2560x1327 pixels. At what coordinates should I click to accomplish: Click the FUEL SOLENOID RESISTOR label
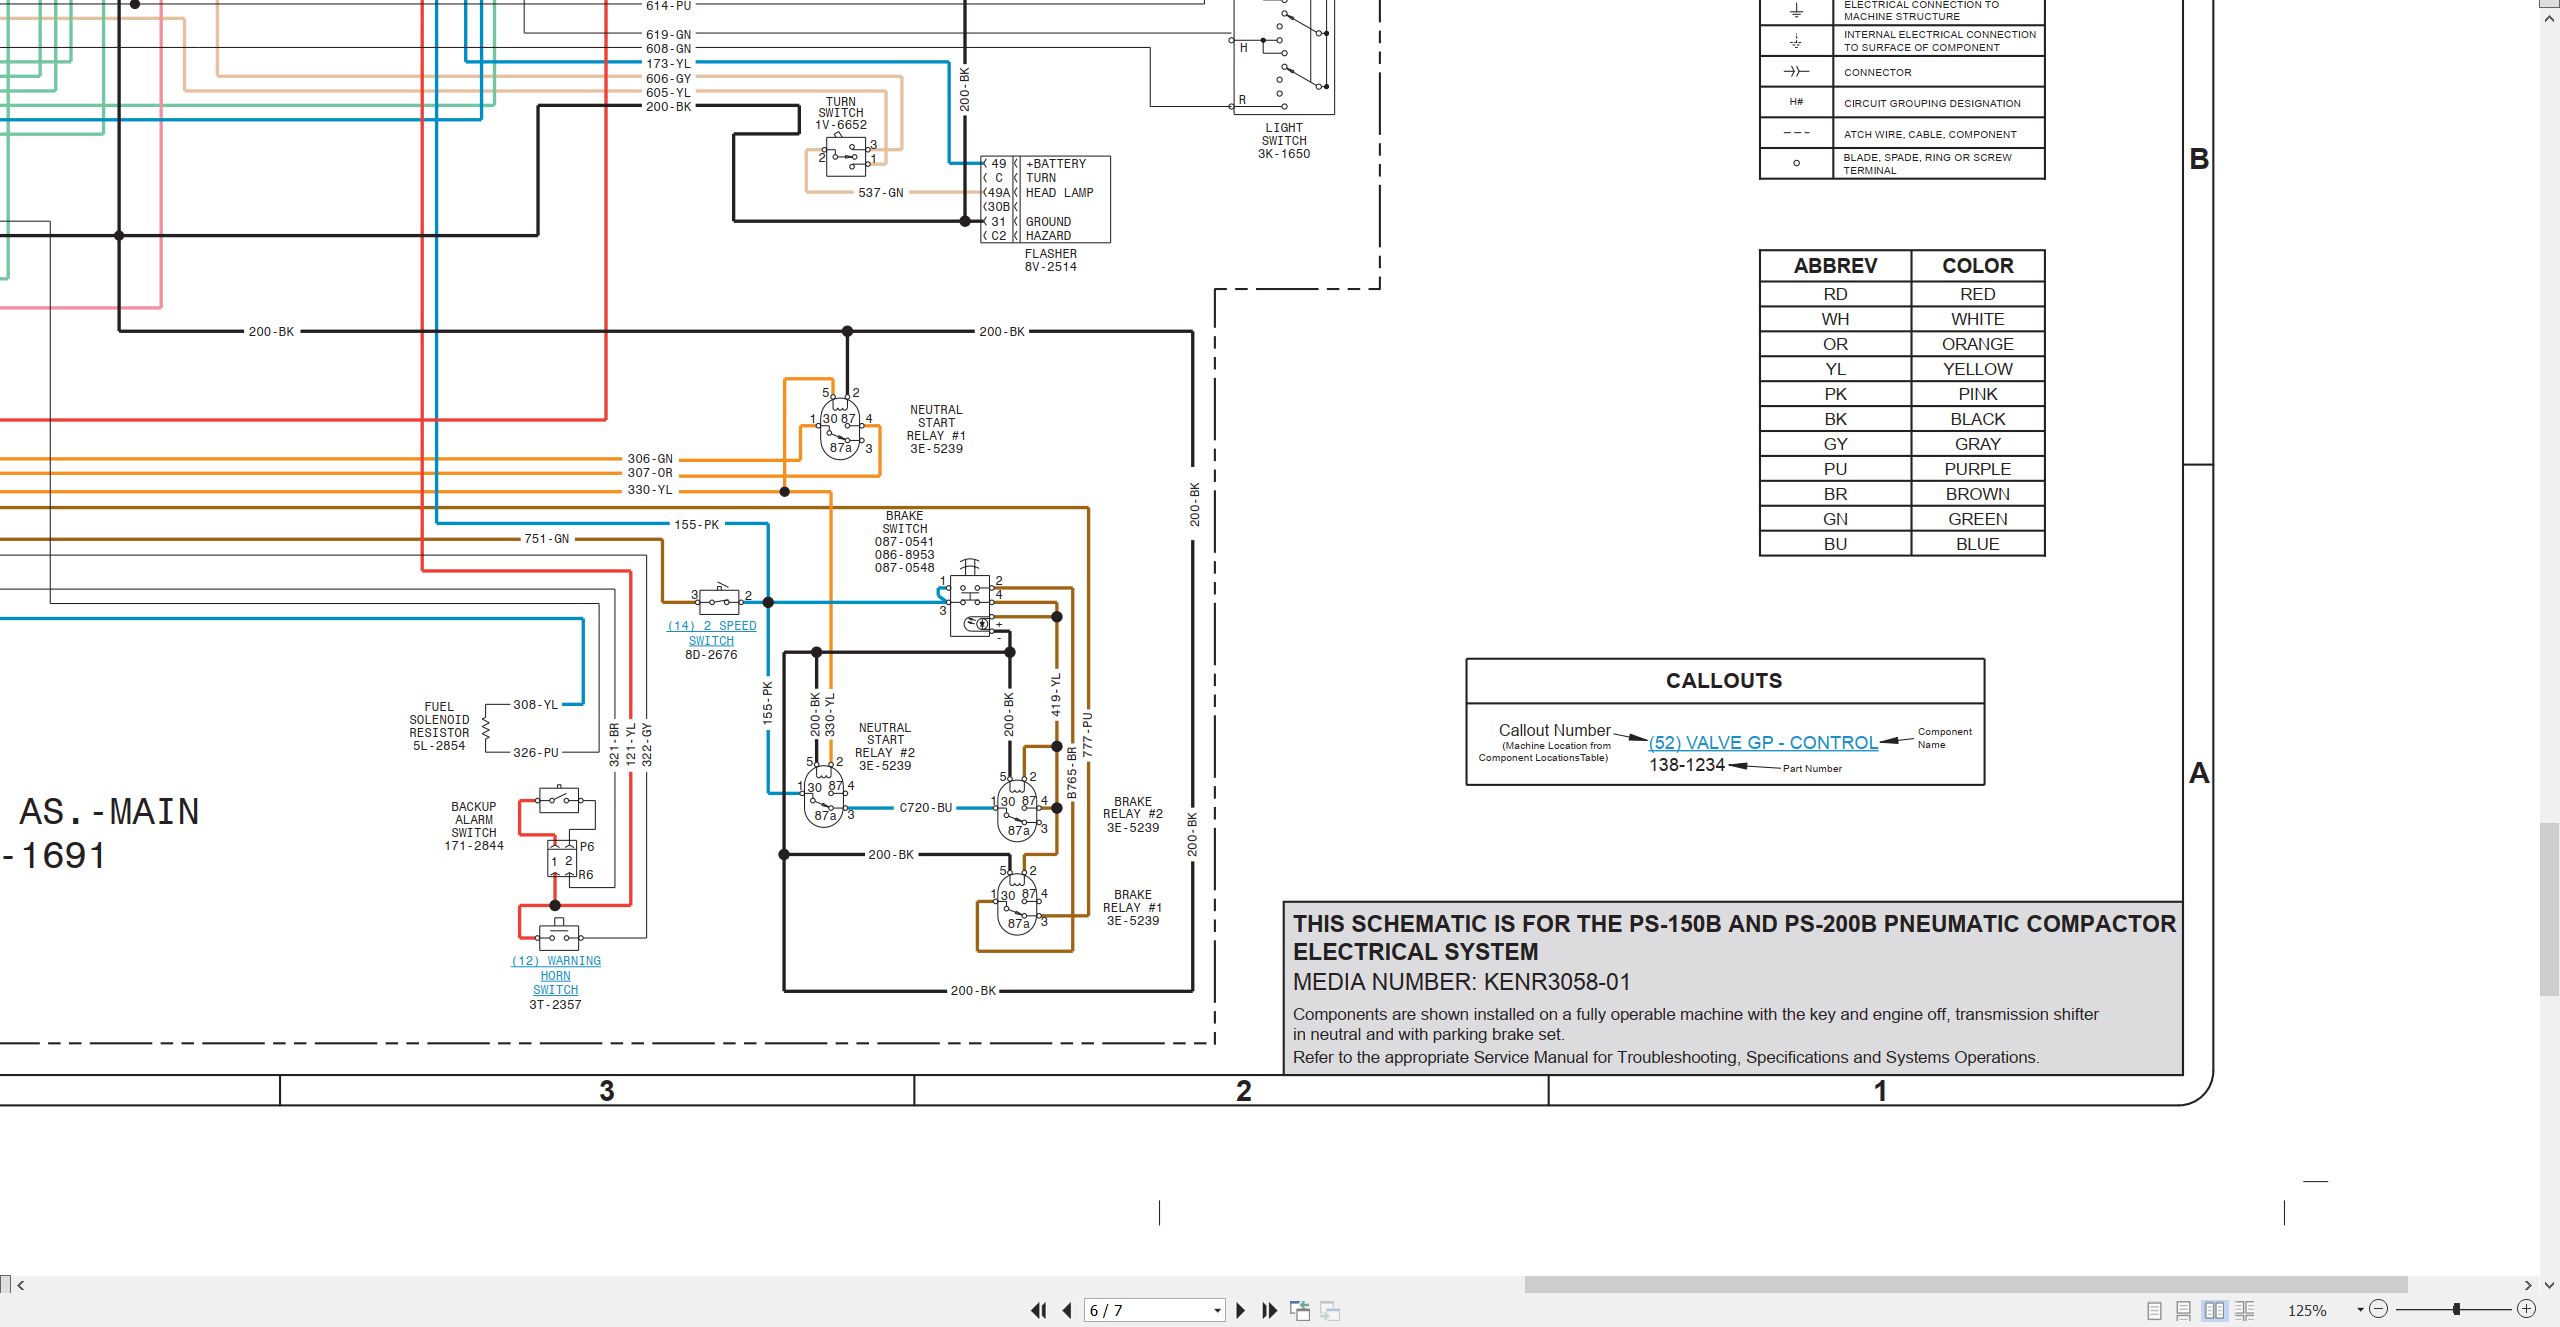pyautogui.click(x=439, y=726)
